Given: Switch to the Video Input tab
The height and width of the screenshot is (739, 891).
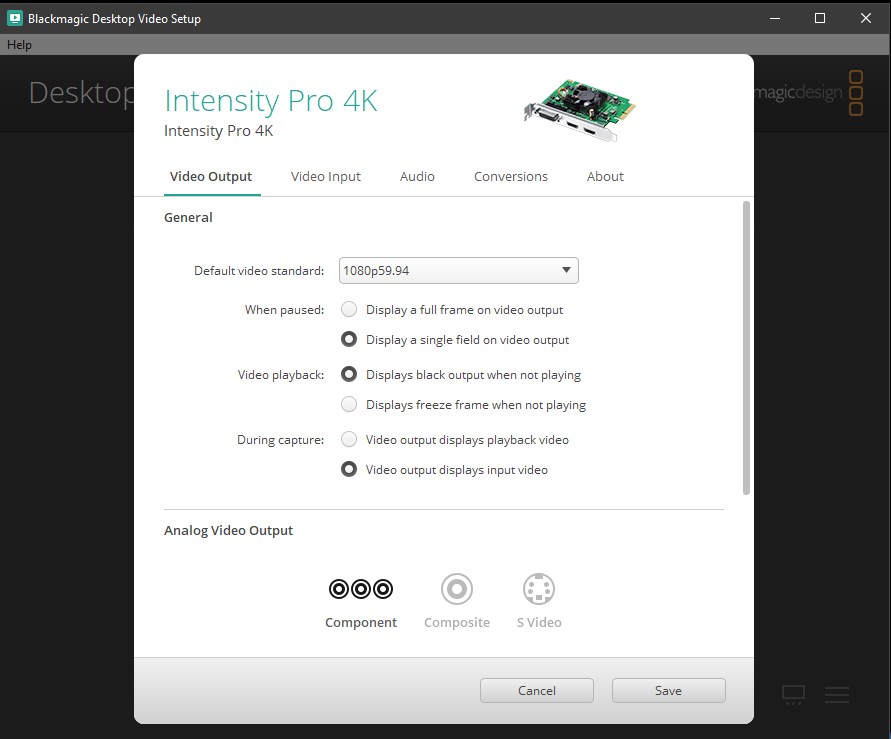Looking at the screenshot, I should coord(326,177).
